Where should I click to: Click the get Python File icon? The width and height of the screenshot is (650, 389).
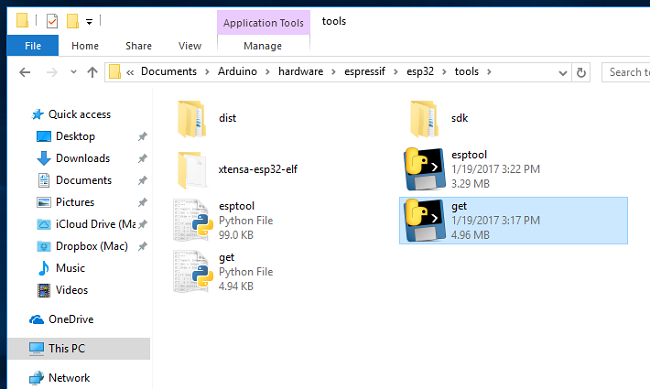pos(193,272)
